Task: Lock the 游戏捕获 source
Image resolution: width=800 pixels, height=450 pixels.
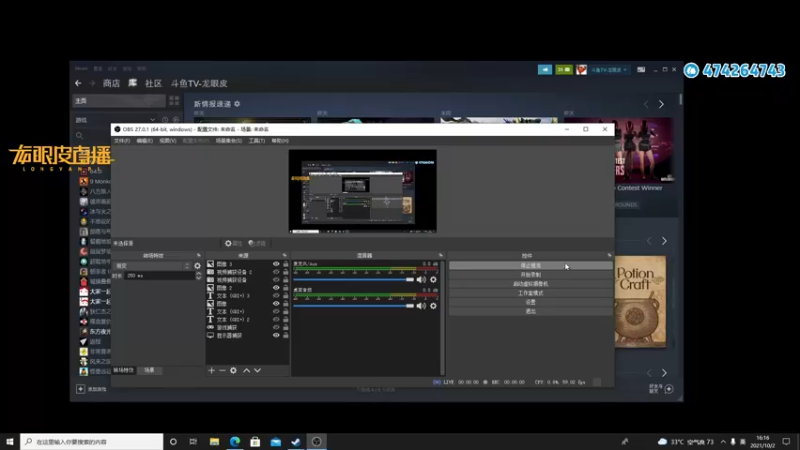Action: 286,328
